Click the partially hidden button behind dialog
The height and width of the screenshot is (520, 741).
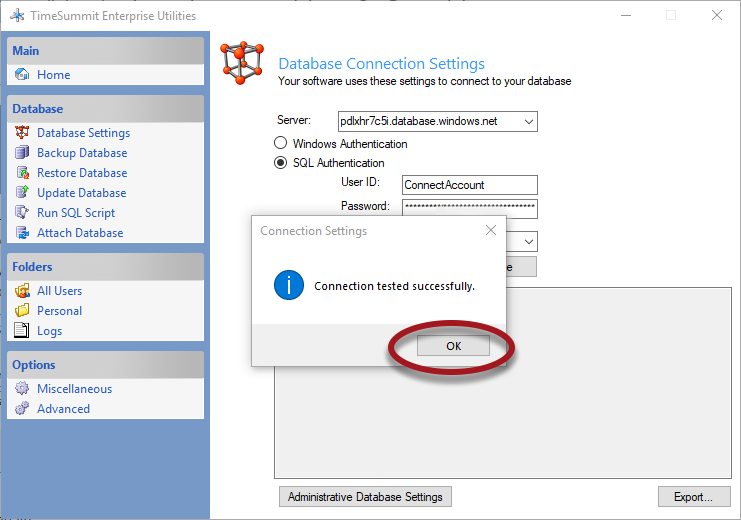521,267
